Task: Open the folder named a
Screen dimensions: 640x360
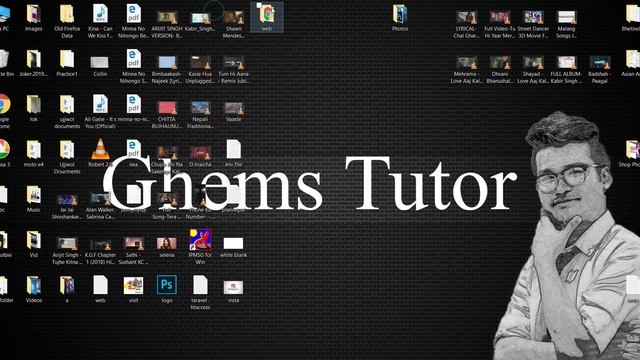Action: point(67,286)
